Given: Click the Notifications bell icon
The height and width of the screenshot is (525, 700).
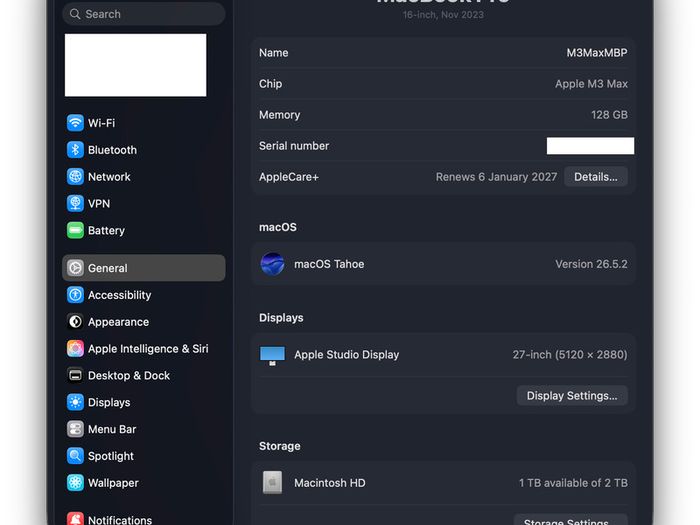Looking at the screenshot, I should pos(75,519).
